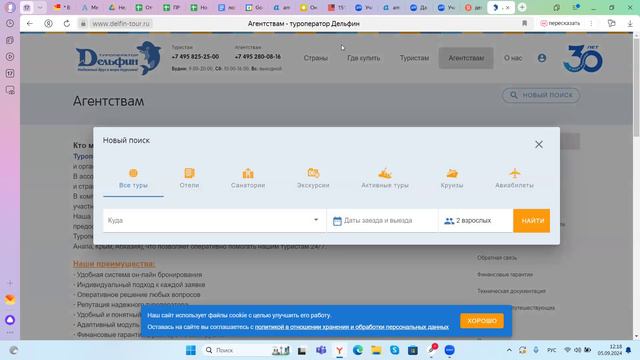The image size is (640, 360).
Task: Click the Даты заезда и выезда field
Action: (382, 220)
